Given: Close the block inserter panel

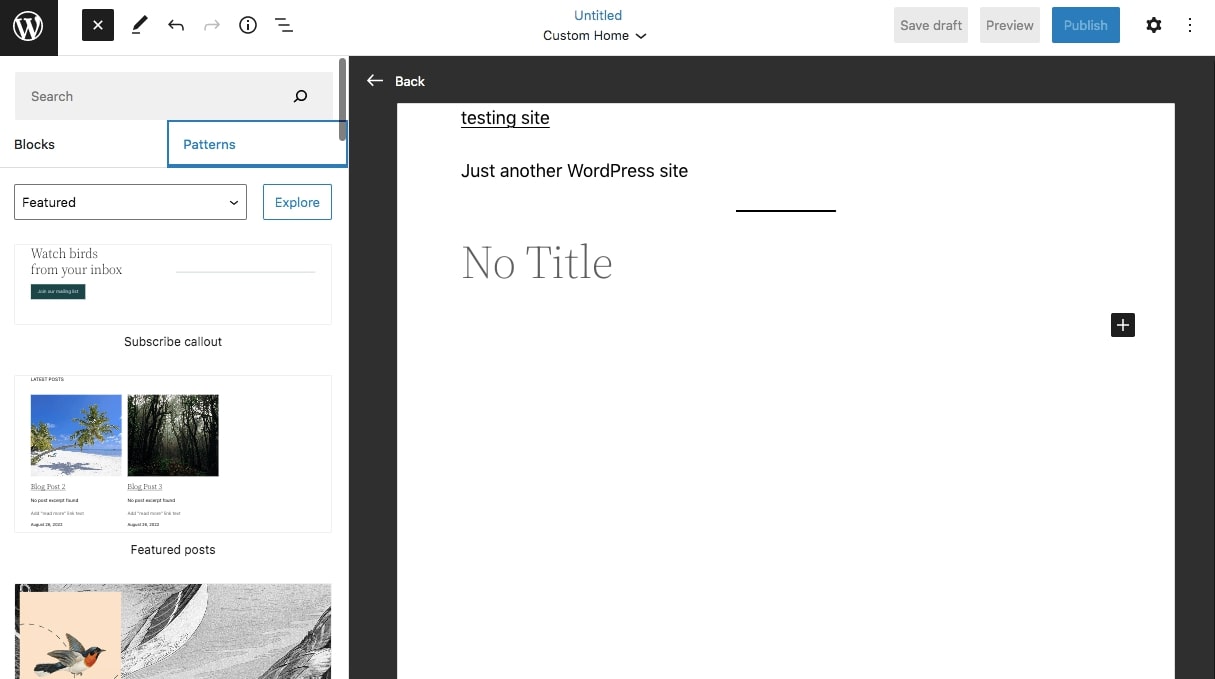Looking at the screenshot, I should [x=97, y=24].
